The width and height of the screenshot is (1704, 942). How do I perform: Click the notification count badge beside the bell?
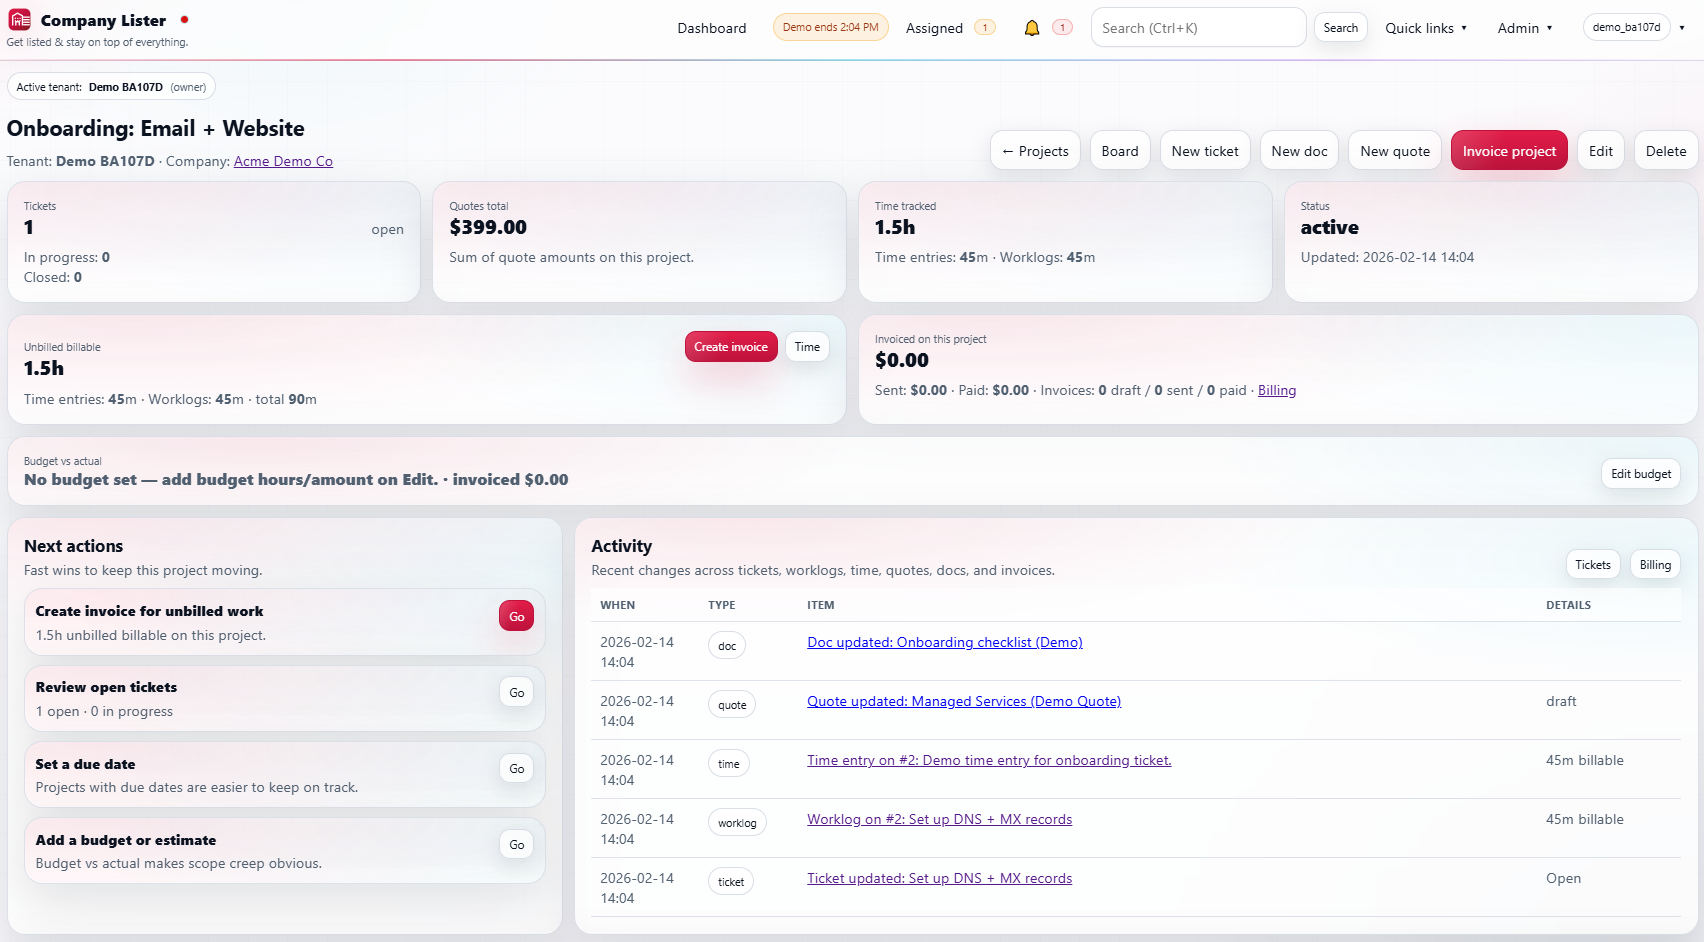point(1062,27)
